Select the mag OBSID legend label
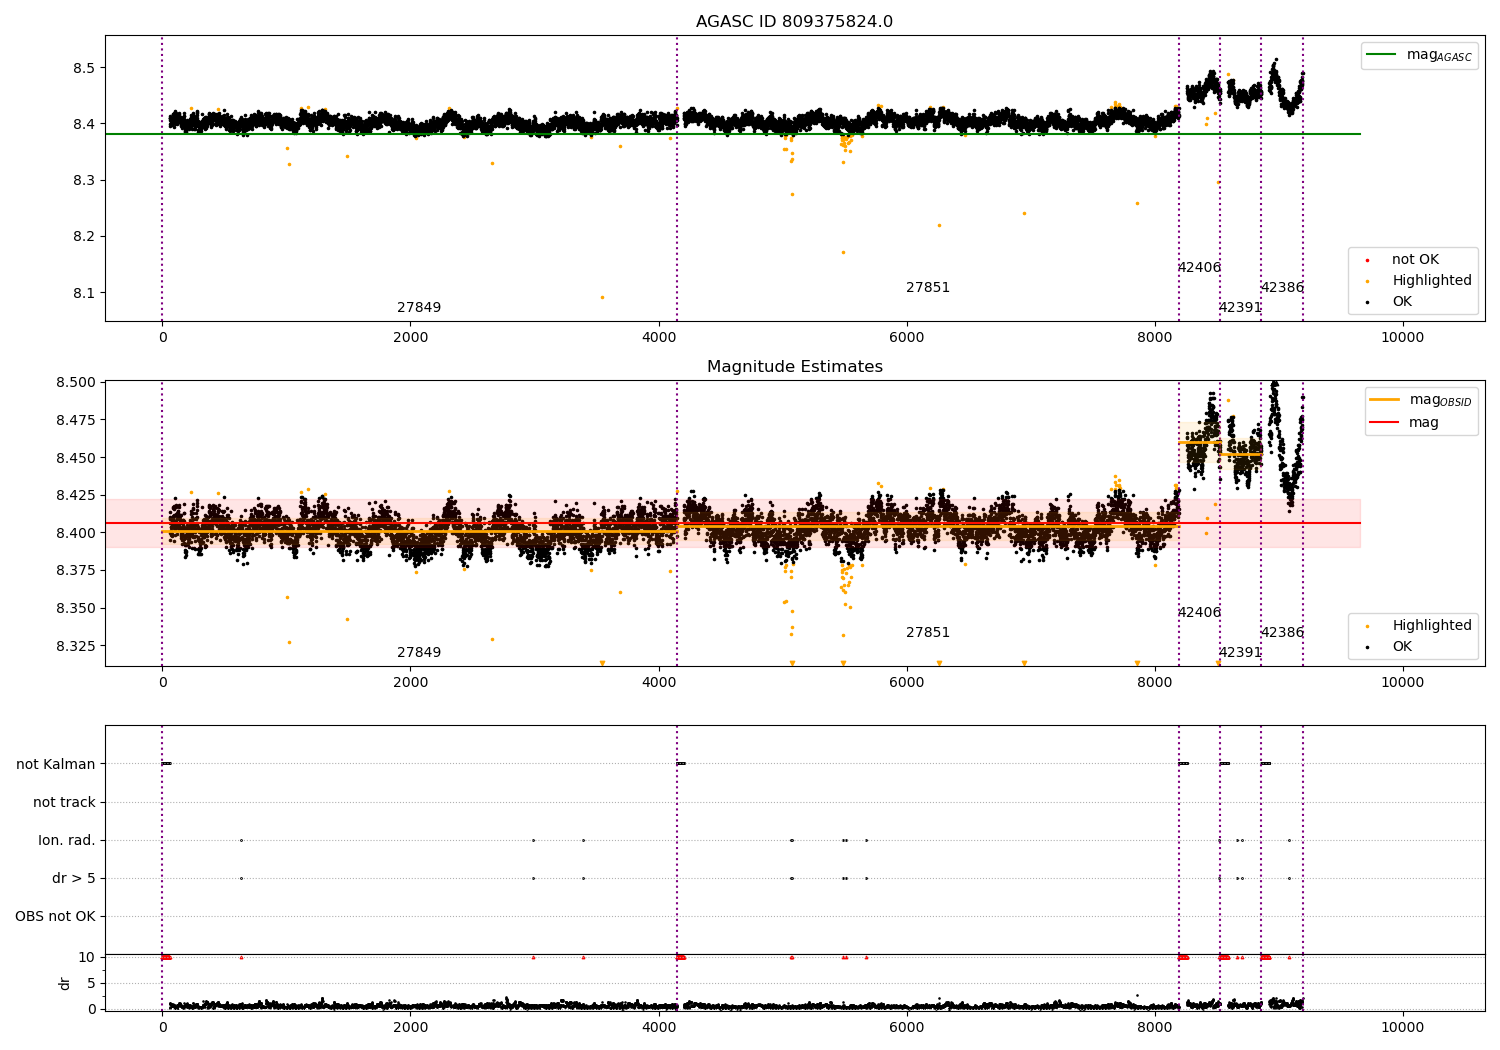The height and width of the screenshot is (1050, 1500). point(1441,400)
